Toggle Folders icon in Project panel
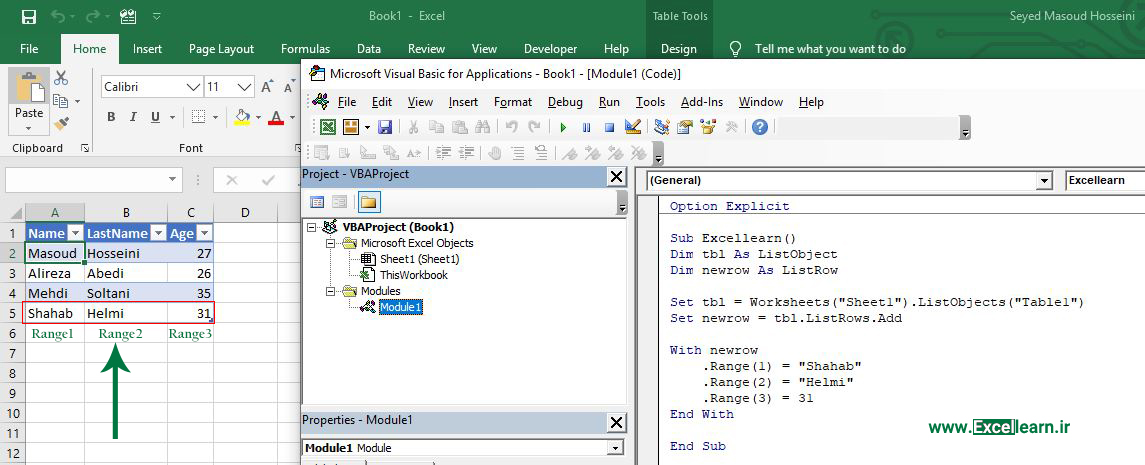 coord(369,202)
